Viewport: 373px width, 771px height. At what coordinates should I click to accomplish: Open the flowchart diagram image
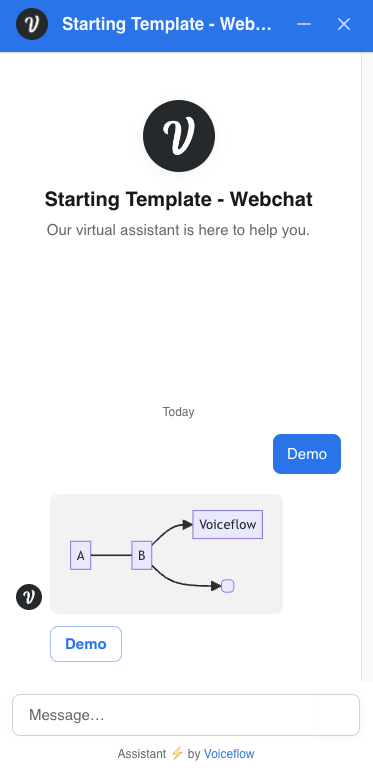[x=167, y=554]
